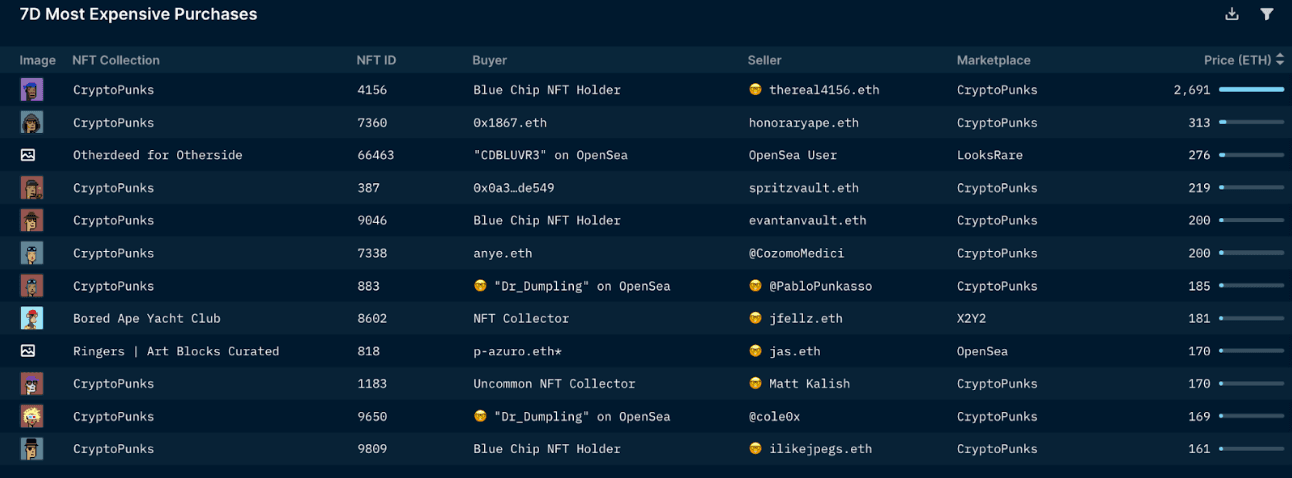Screen dimensions: 1292x478
Task: Click the Seller column header
Action: point(765,60)
